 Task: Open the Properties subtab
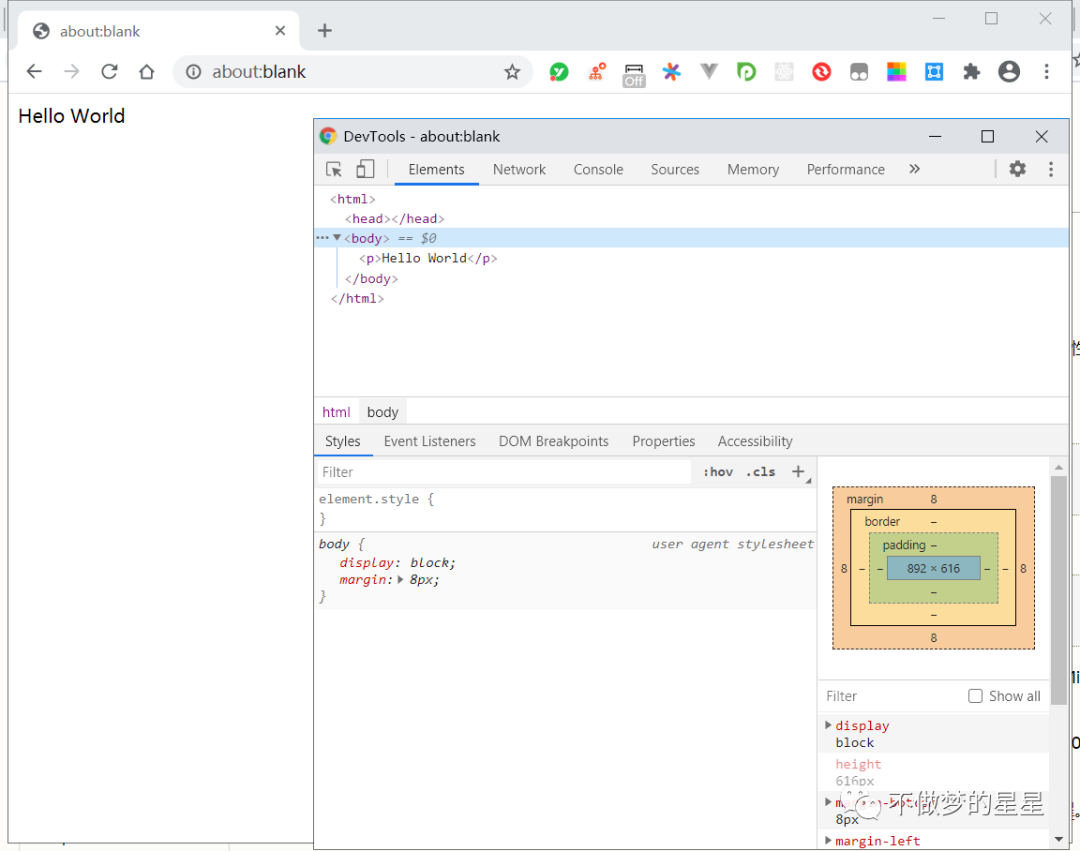click(x=663, y=441)
